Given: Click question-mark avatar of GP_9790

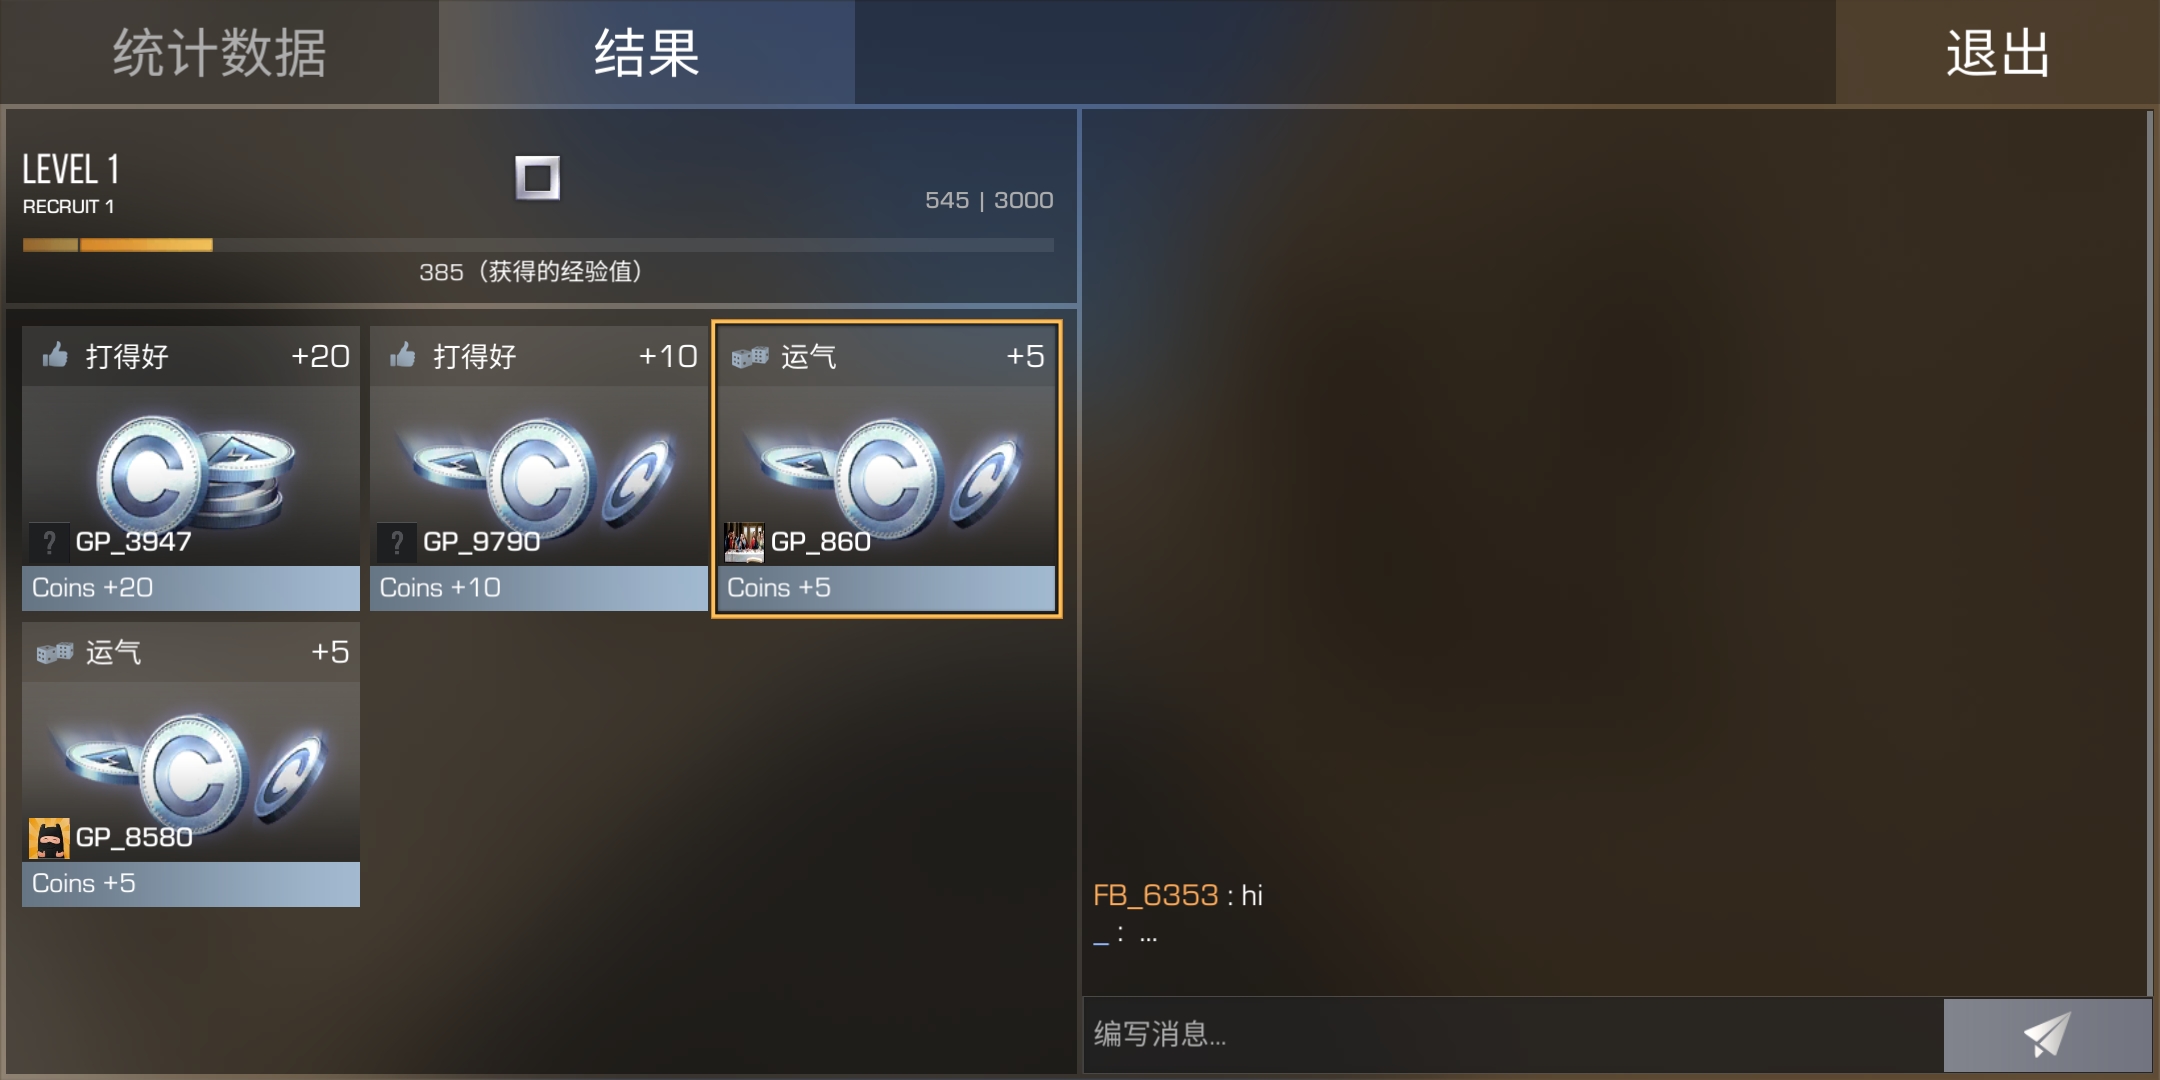Looking at the screenshot, I should (397, 542).
